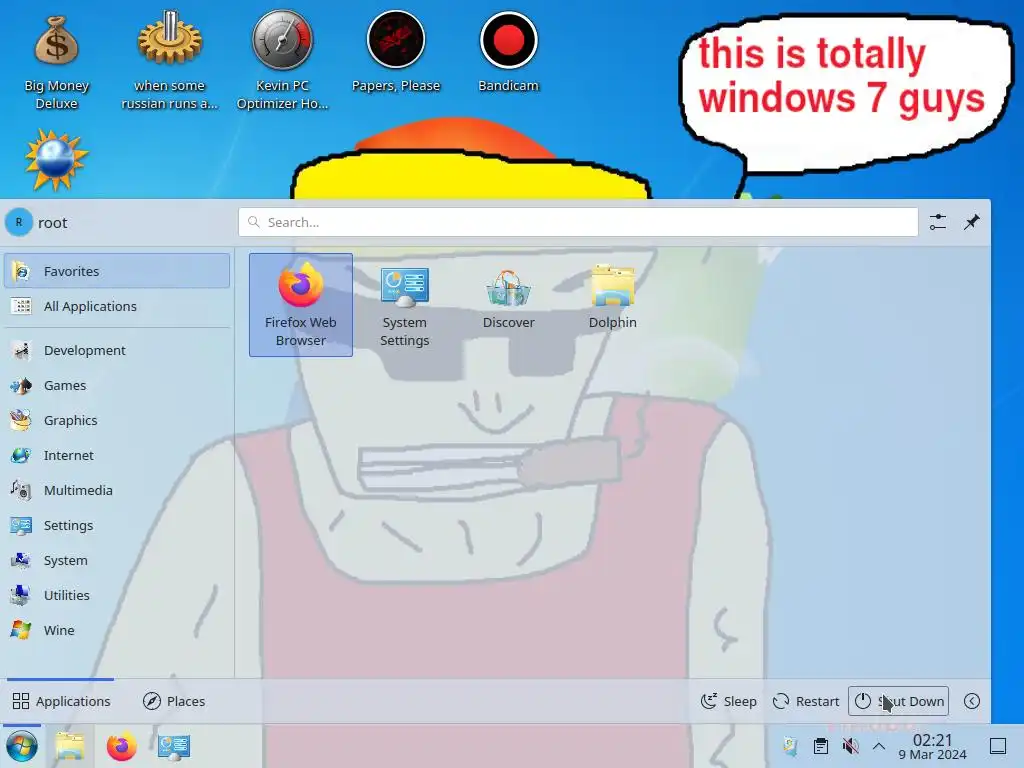Click the tray icon left of clipboard
Screen dimensions: 1024x768
tap(791, 746)
